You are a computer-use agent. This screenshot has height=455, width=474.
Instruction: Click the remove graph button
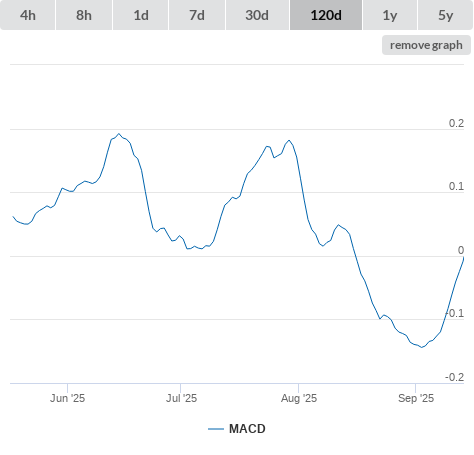tap(426, 45)
